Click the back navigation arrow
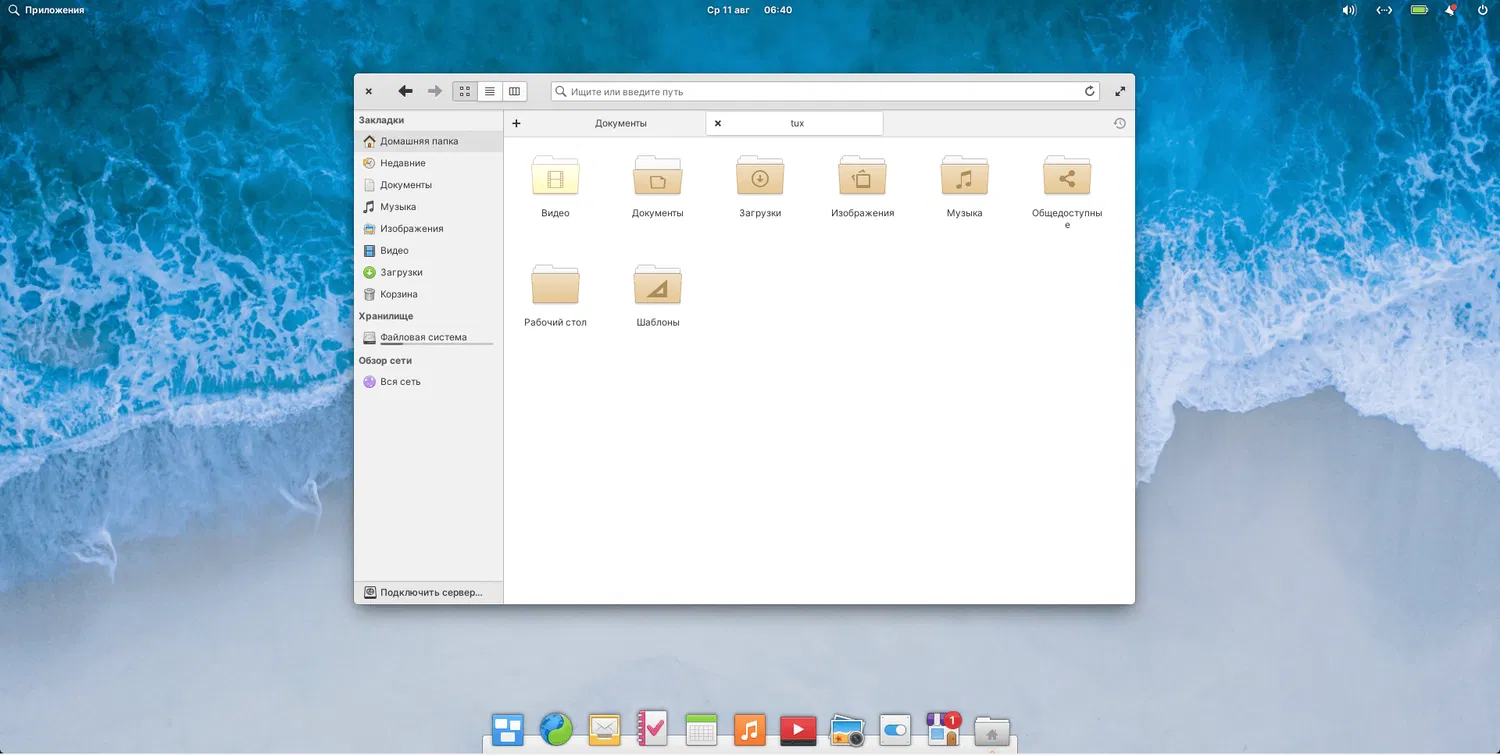Image resolution: width=1500 pixels, height=755 pixels. (405, 91)
